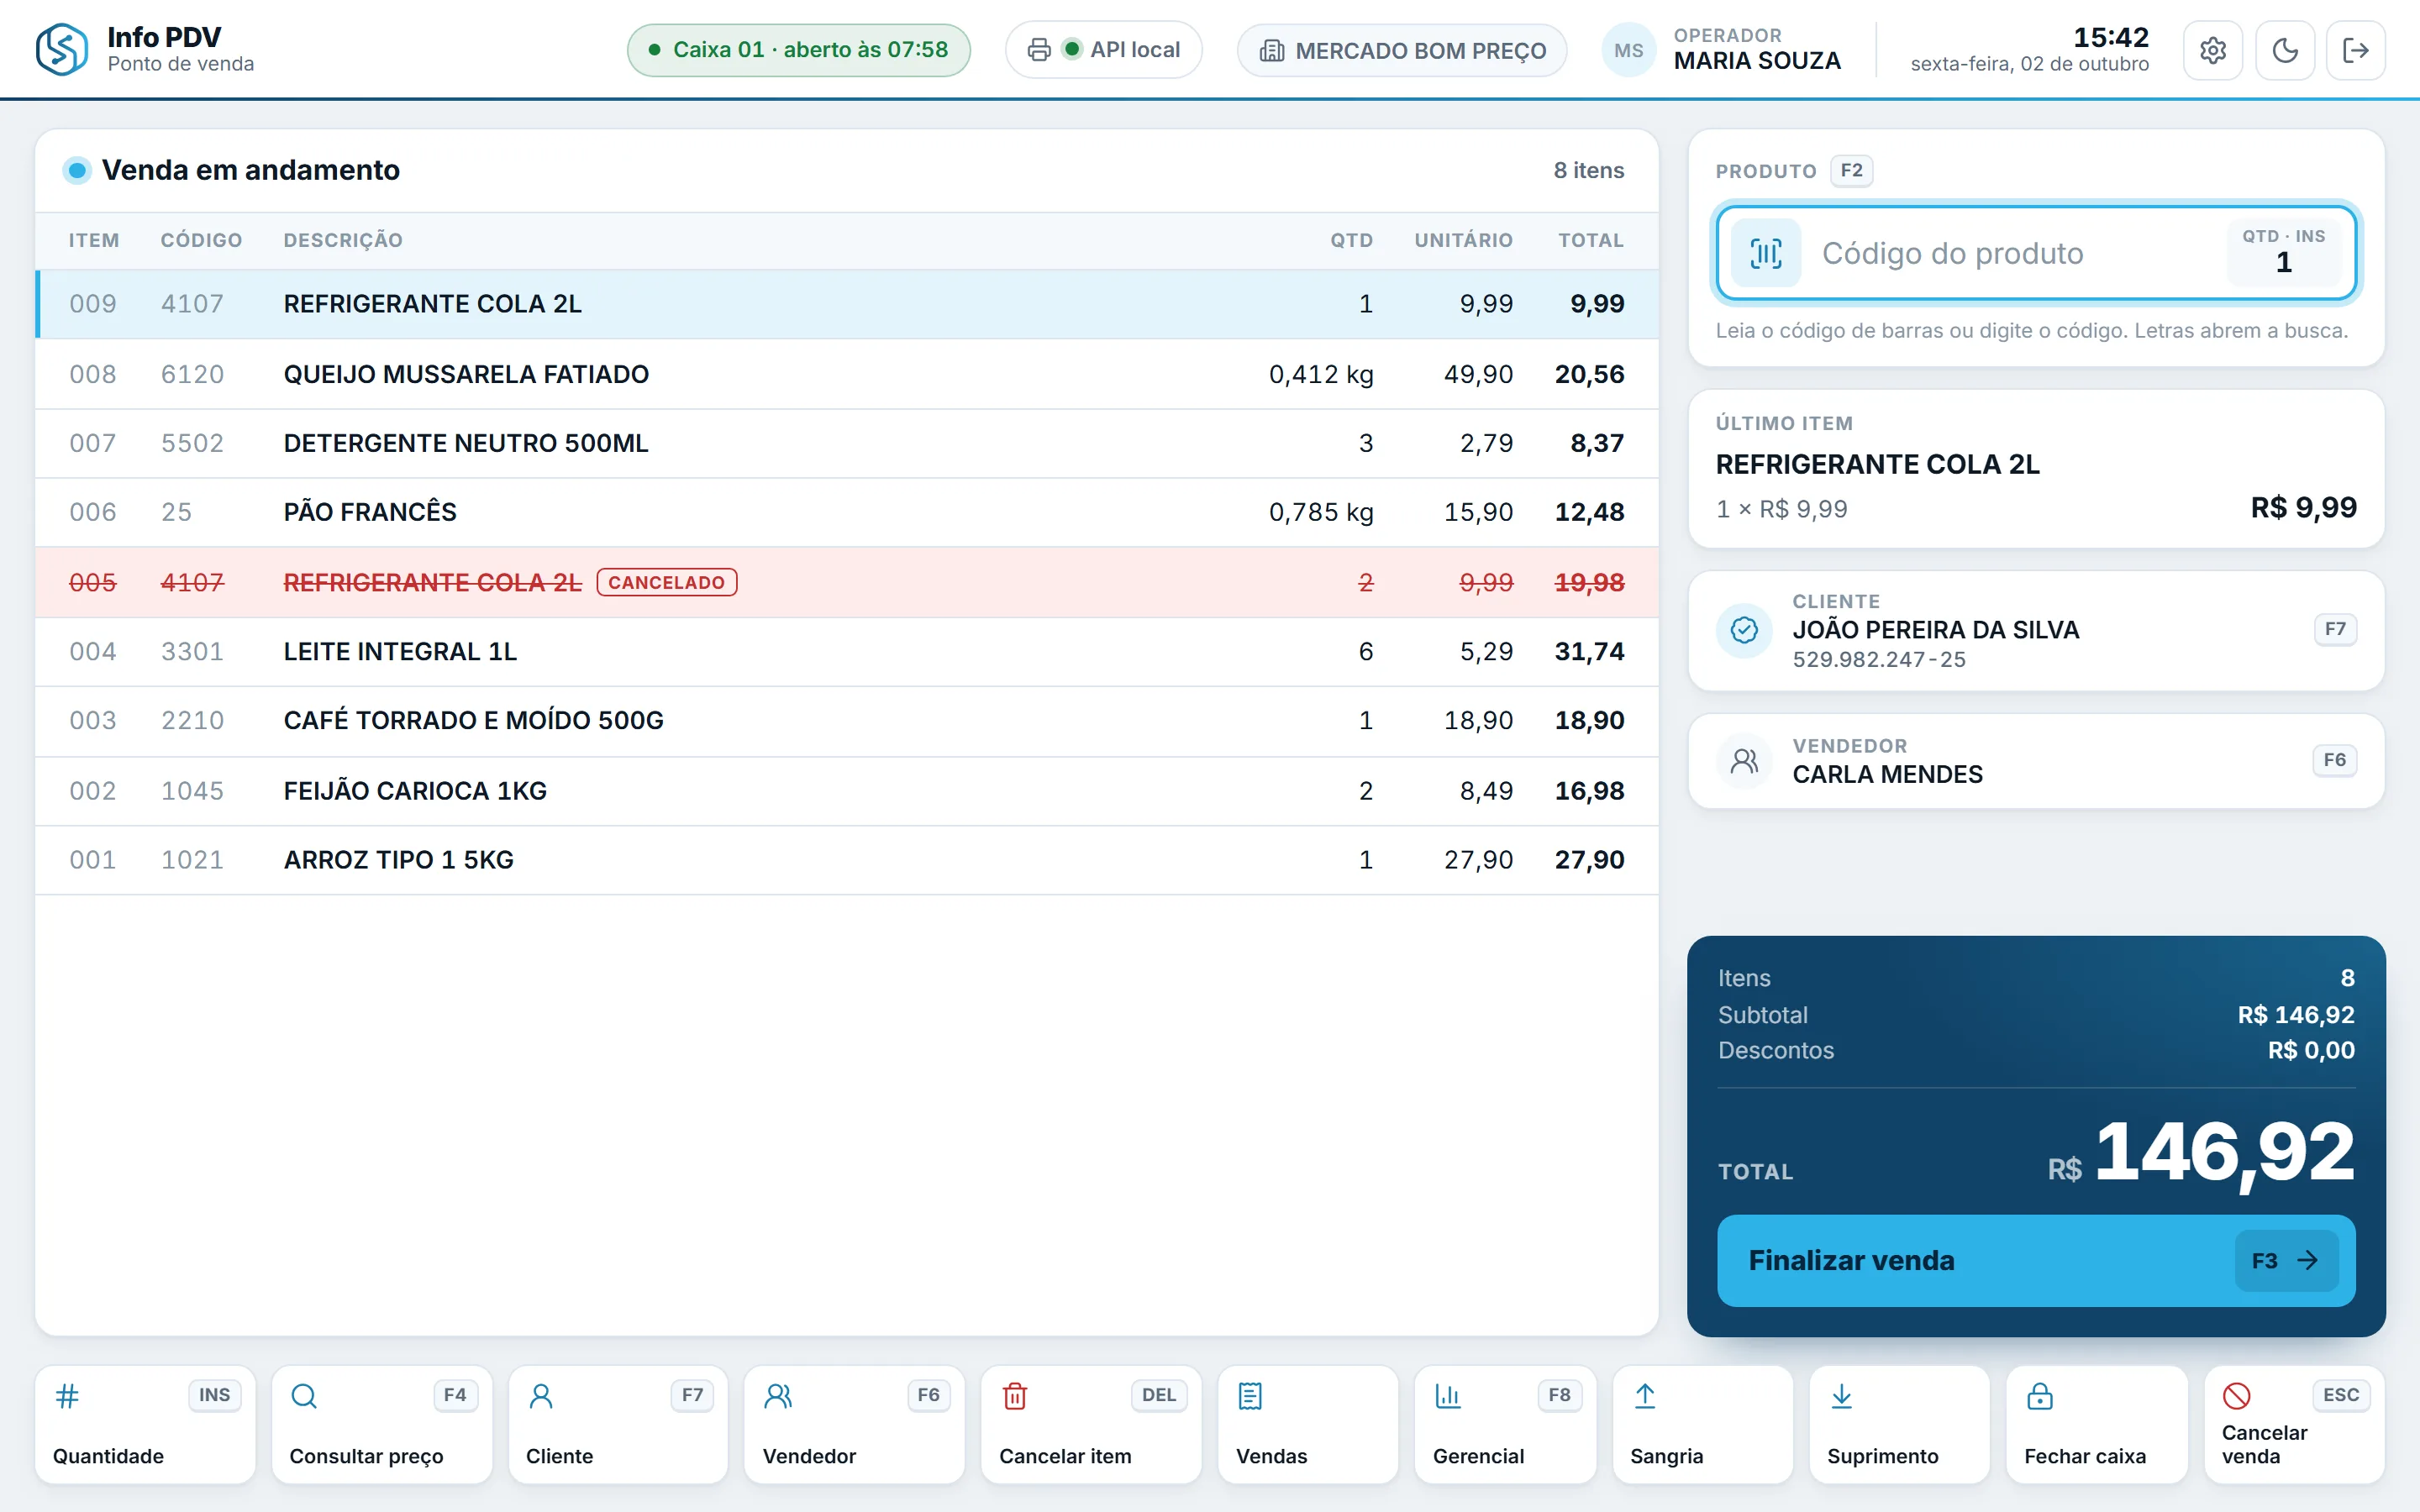Open settings via the gear icon
2420x1512 pixels.
coord(2212,50)
